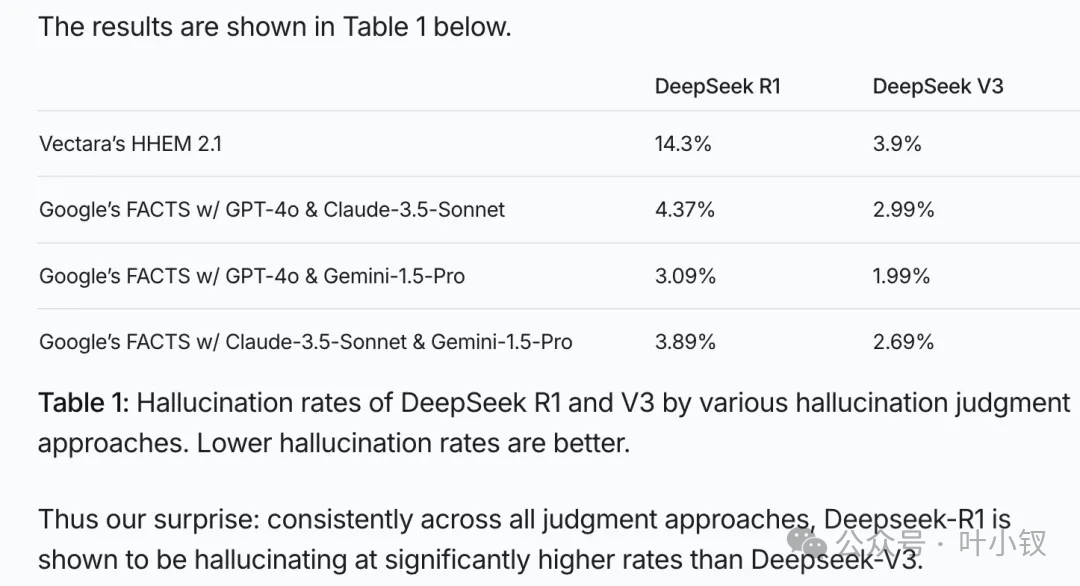This screenshot has width=1080, height=586.
Task: Click 'Lower hallucination rates are better' text
Action: click(413, 443)
